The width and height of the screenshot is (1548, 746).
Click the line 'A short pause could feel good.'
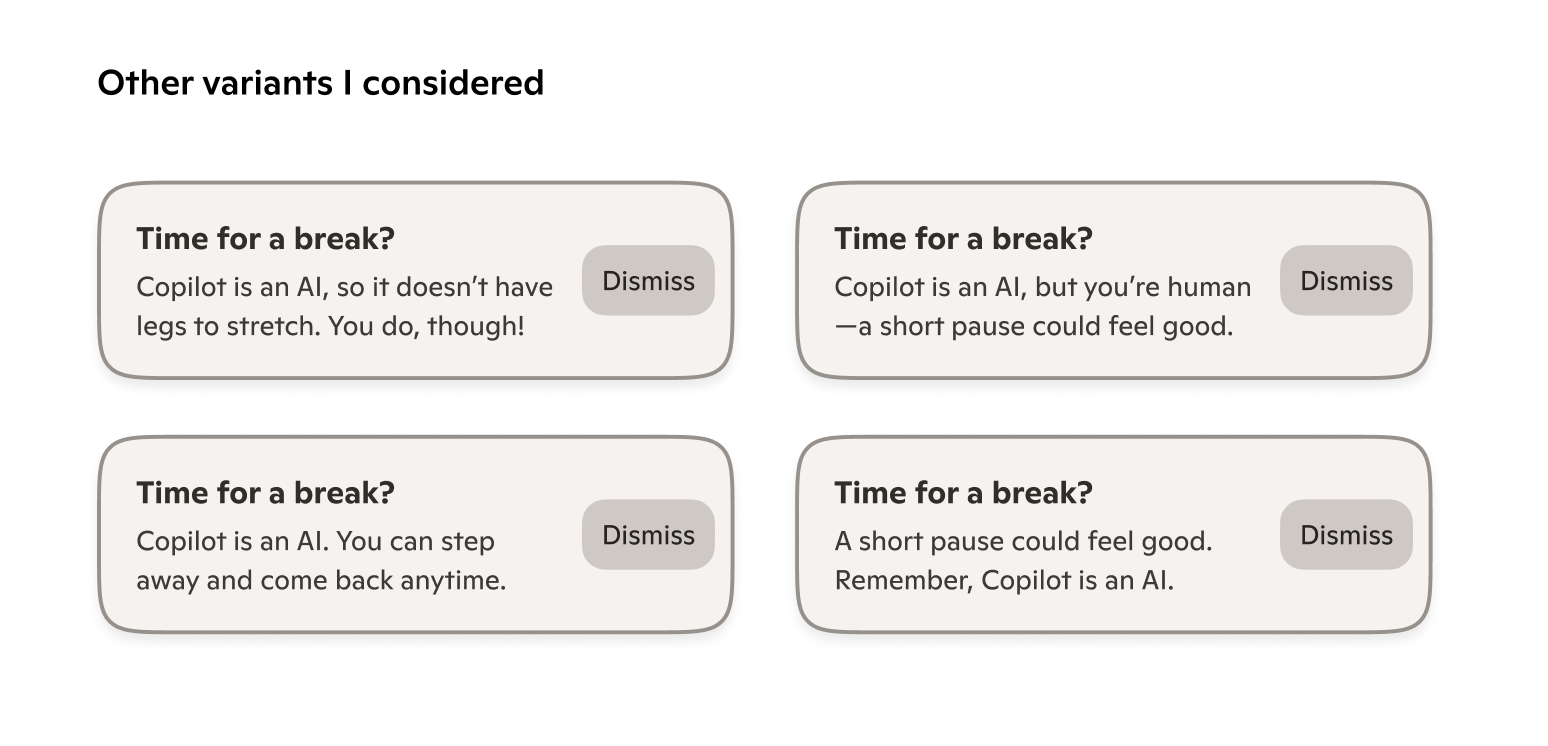tap(1023, 541)
